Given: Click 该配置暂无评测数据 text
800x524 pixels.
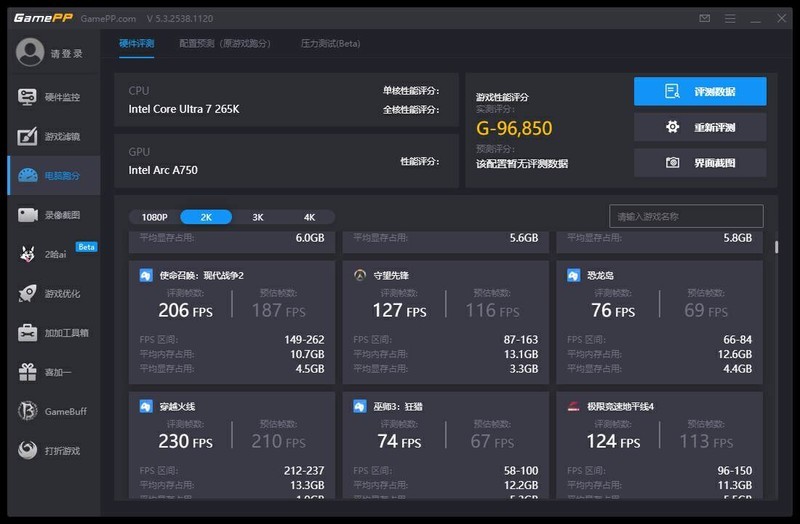Looking at the screenshot, I should click(x=522, y=164).
